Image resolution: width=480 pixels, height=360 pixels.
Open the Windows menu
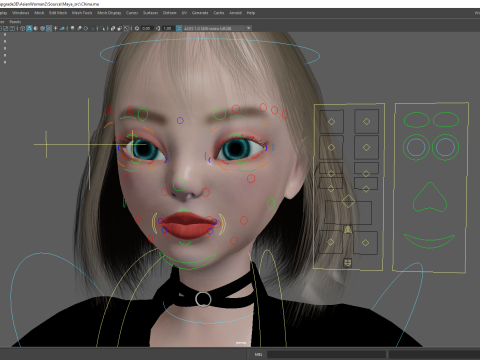click(21, 13)
